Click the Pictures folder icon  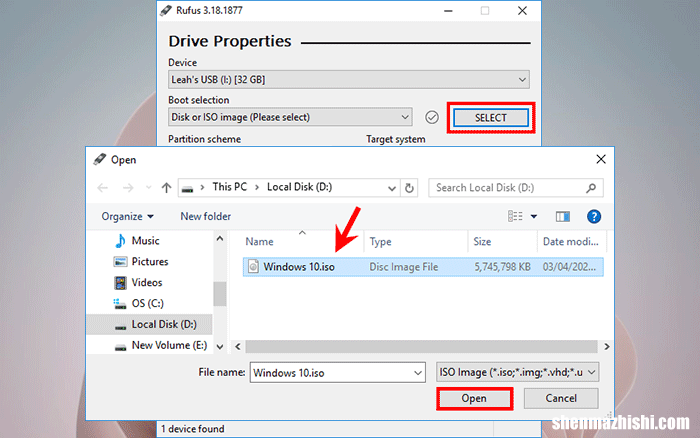point(120,262)
